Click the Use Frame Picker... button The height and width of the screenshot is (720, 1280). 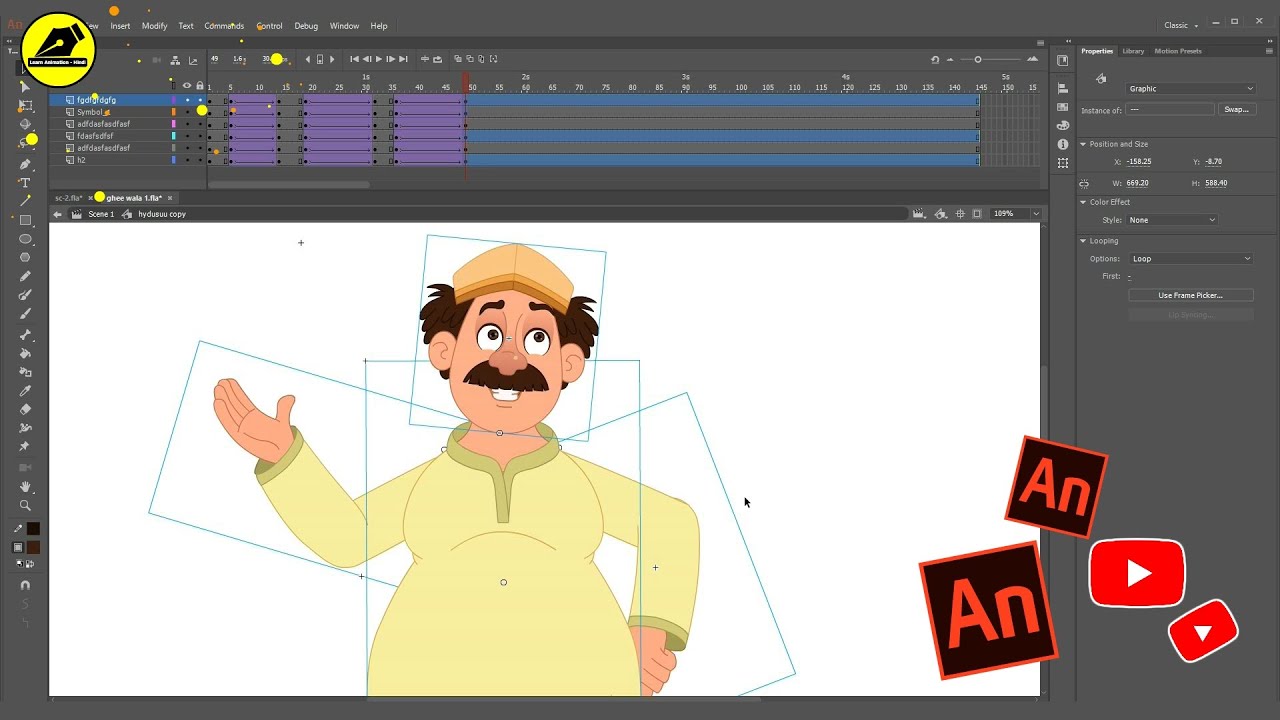[1191, 295]
